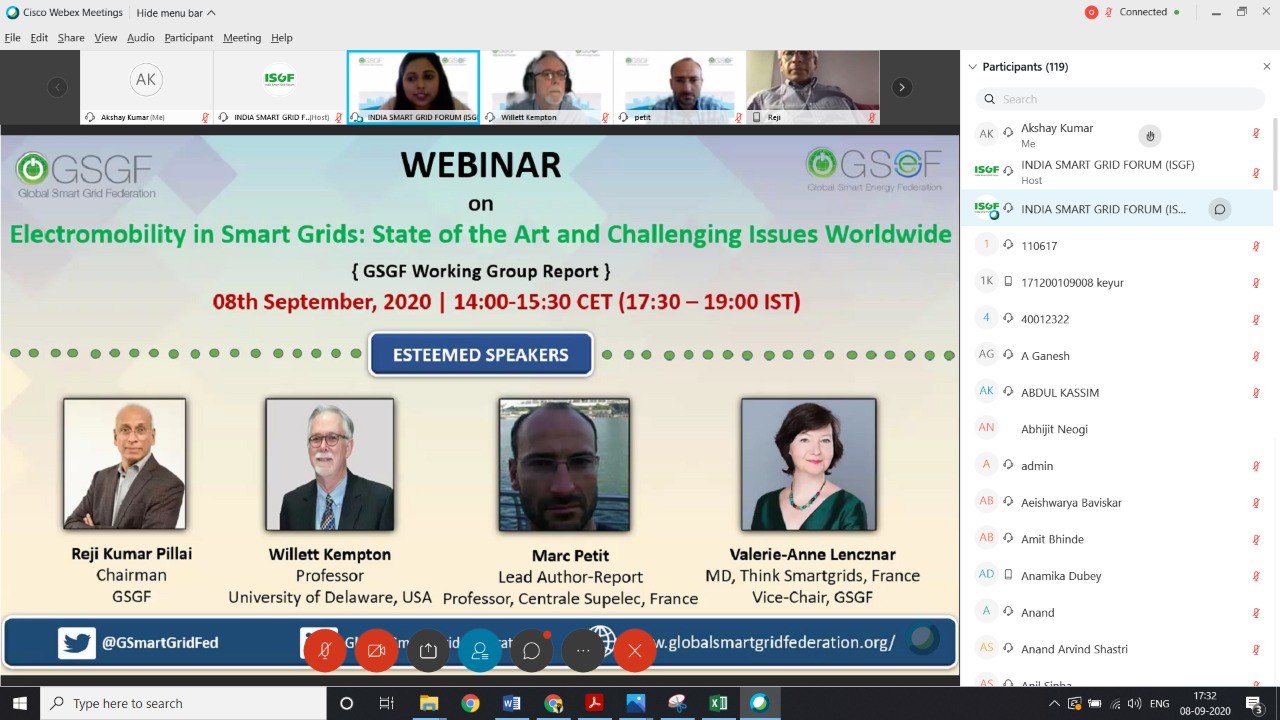Select participant Anand
This screenshot has height=720, width=1280.
point(1117,612)
